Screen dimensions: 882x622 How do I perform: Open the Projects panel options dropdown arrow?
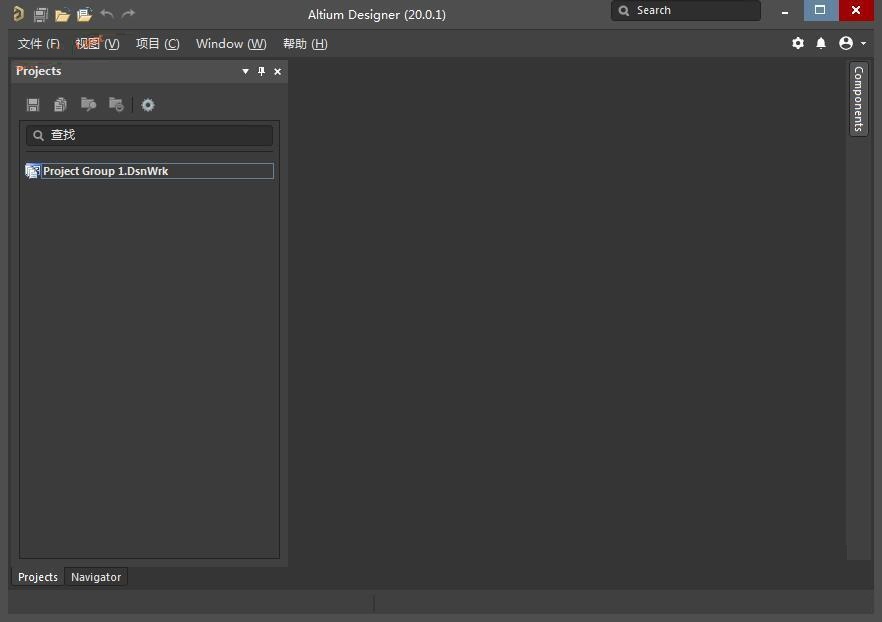coord(245,71)
